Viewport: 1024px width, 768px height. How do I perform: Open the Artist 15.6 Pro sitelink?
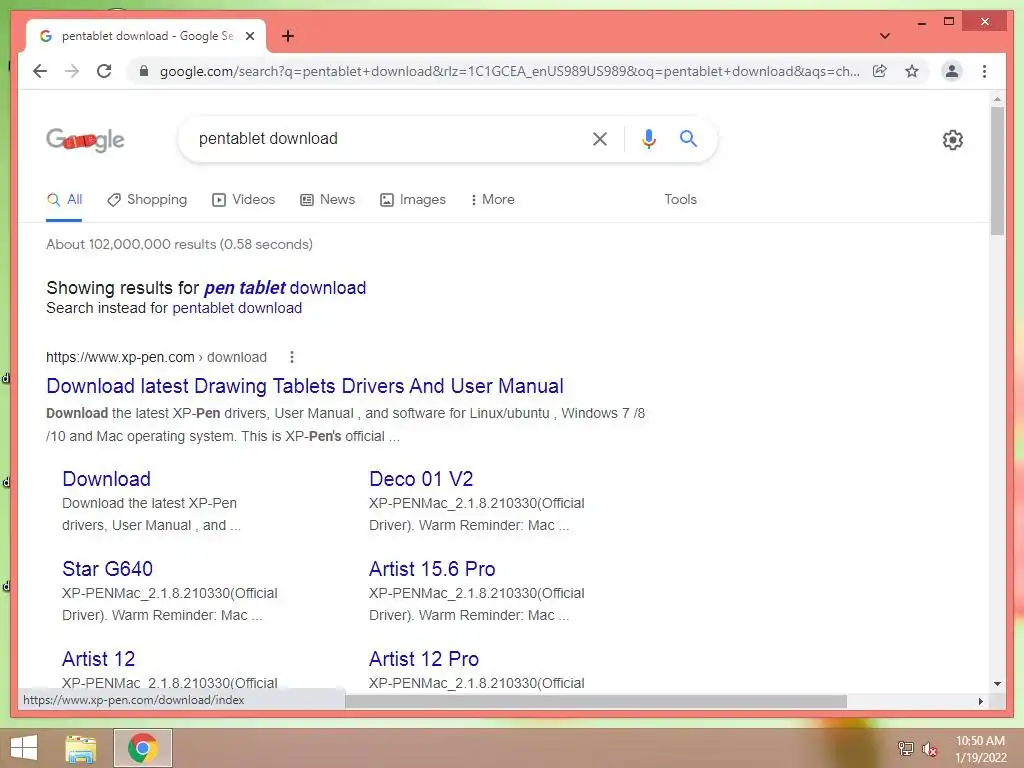[x=432, y=569]
